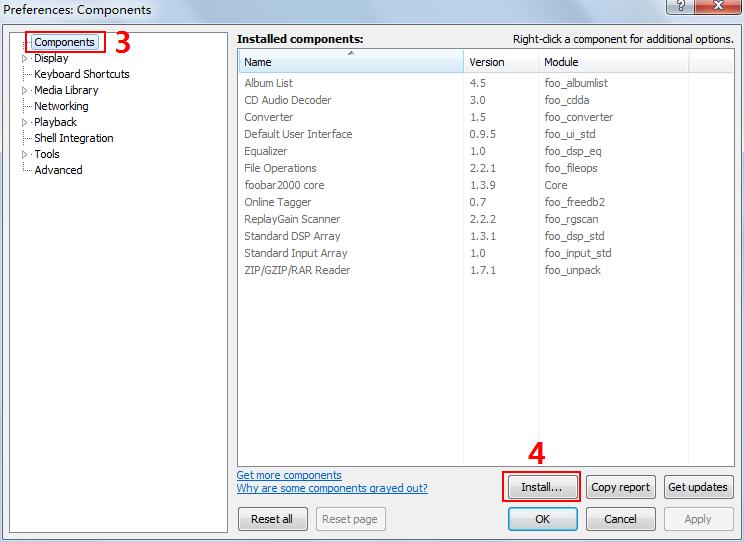Click the foo_dsp_eq module cell

(x=573, y=151)
